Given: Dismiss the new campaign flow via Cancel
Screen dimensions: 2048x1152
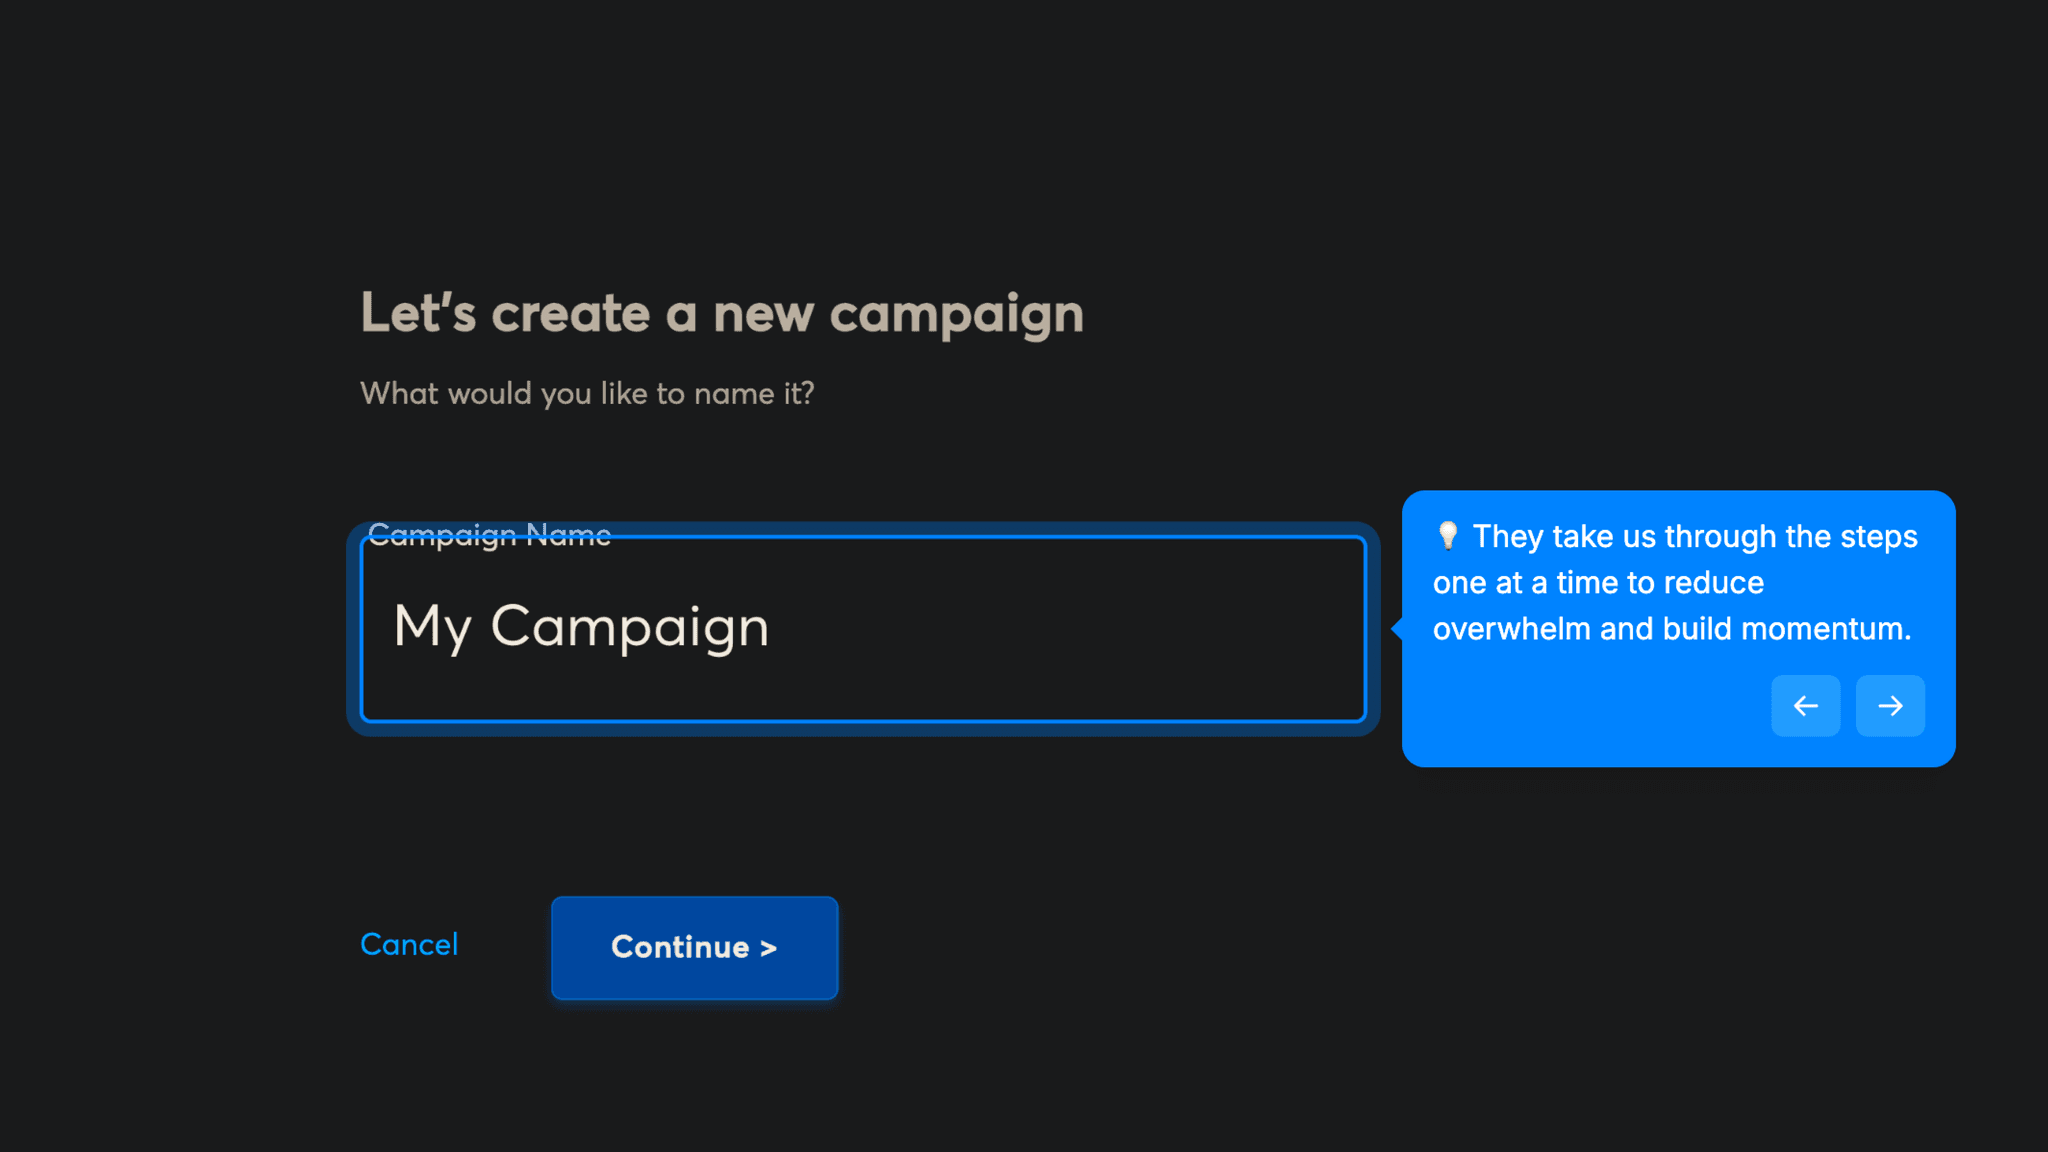Looking at the screenshot, I should tap(408, 944).
